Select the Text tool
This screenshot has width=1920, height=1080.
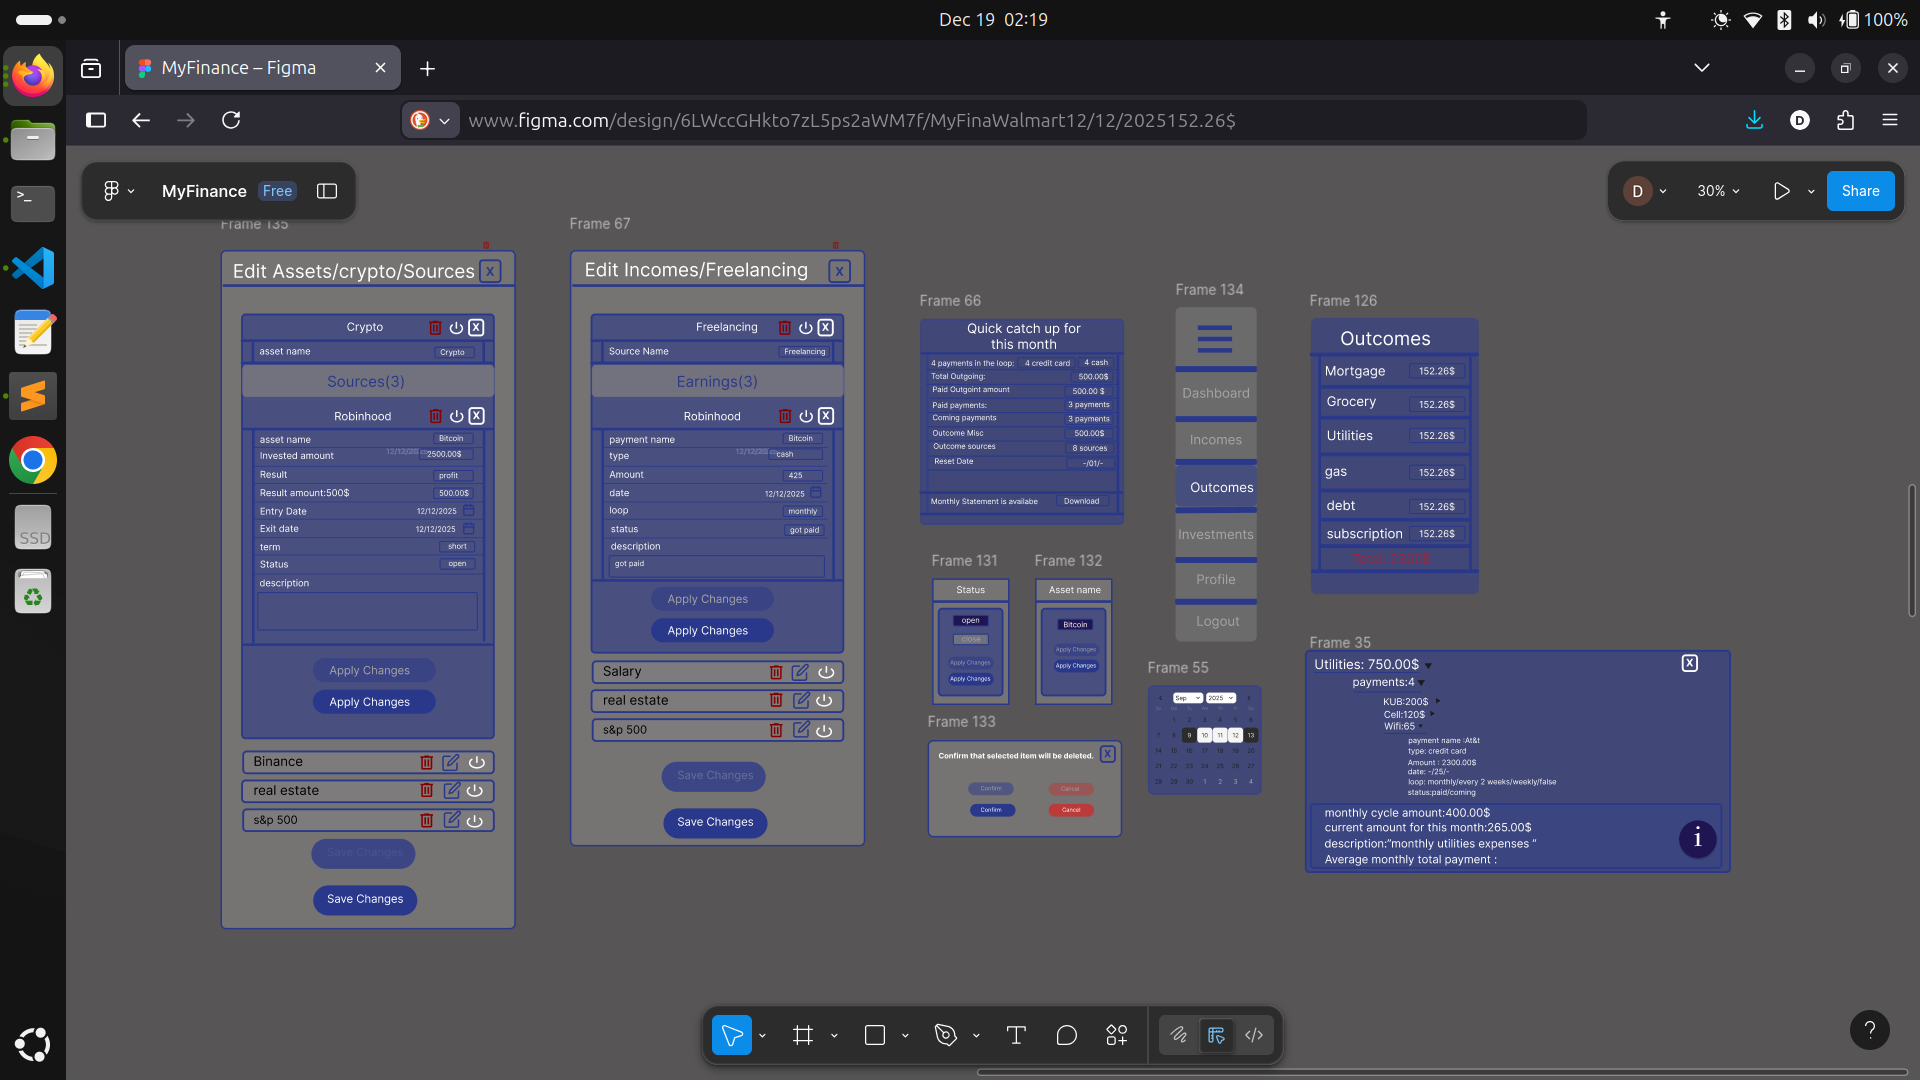[1016, 1035]
